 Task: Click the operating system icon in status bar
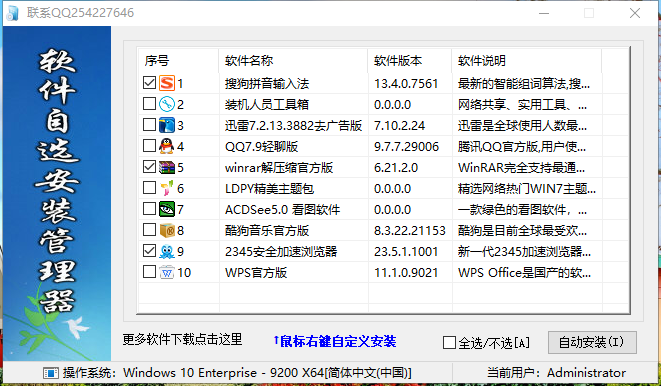pyautogui.click(x=51, y=373)
